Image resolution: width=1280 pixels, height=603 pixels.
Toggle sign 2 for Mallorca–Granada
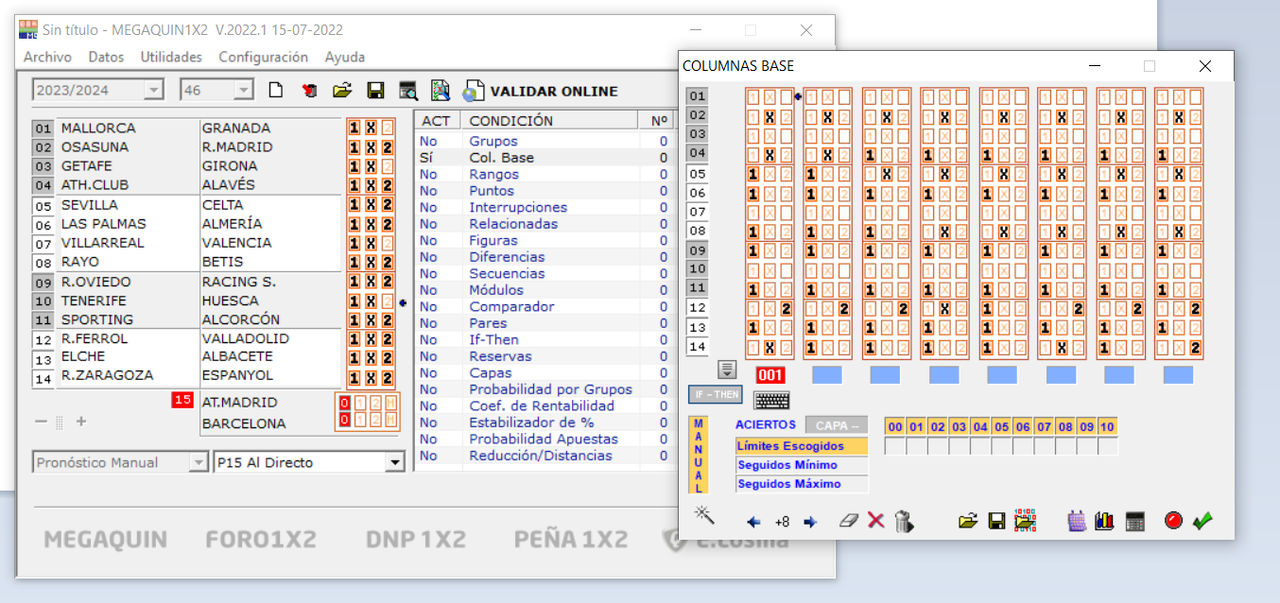point(388,128)
